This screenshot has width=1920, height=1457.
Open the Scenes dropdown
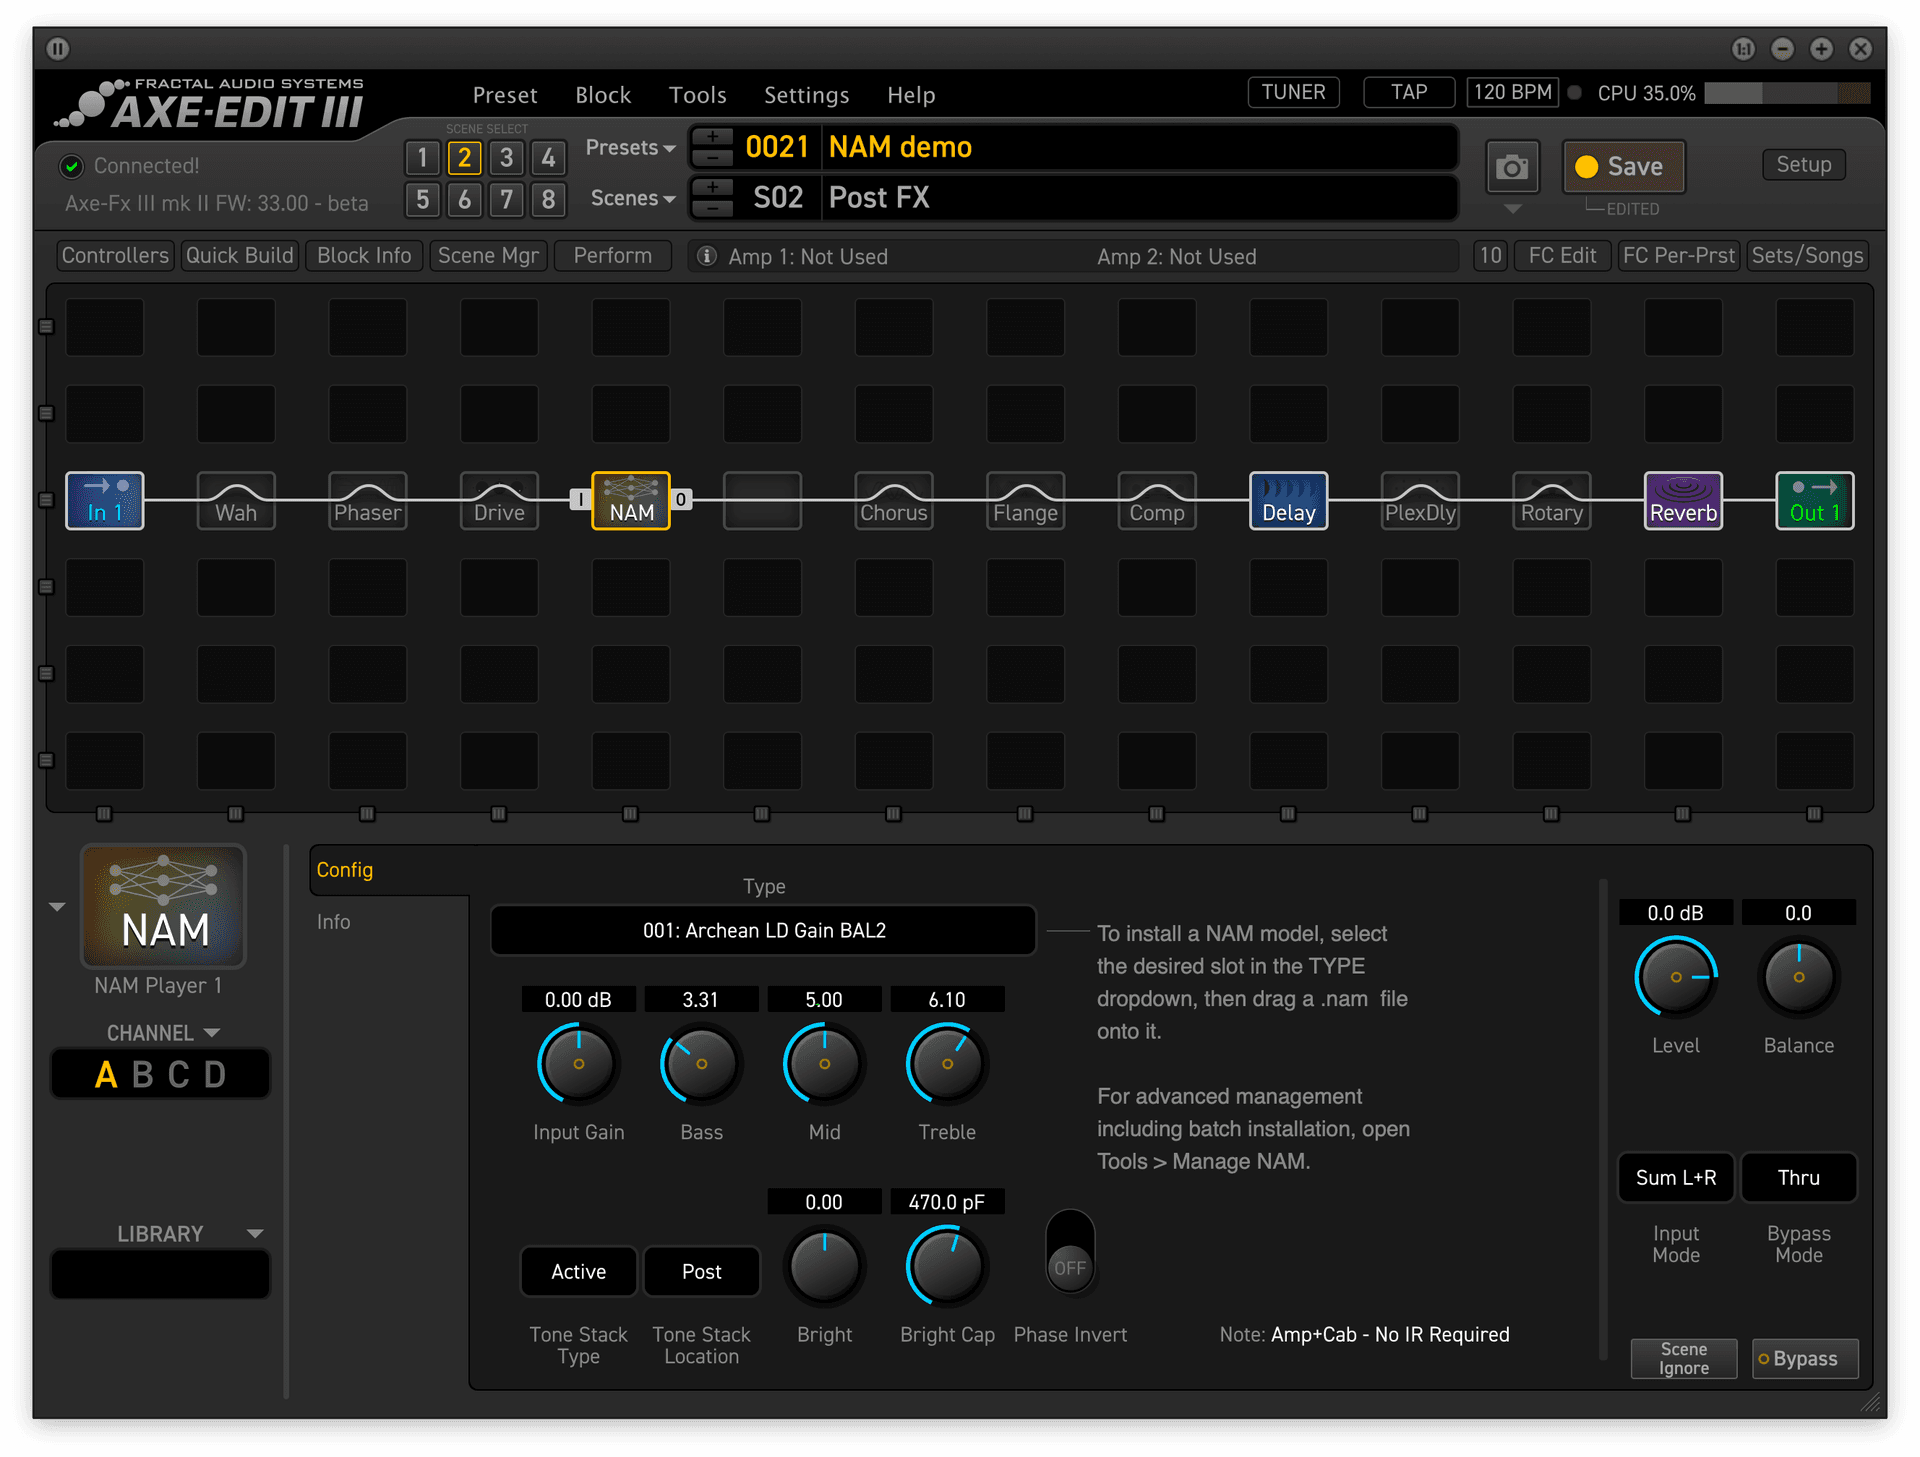coord(633,198)
